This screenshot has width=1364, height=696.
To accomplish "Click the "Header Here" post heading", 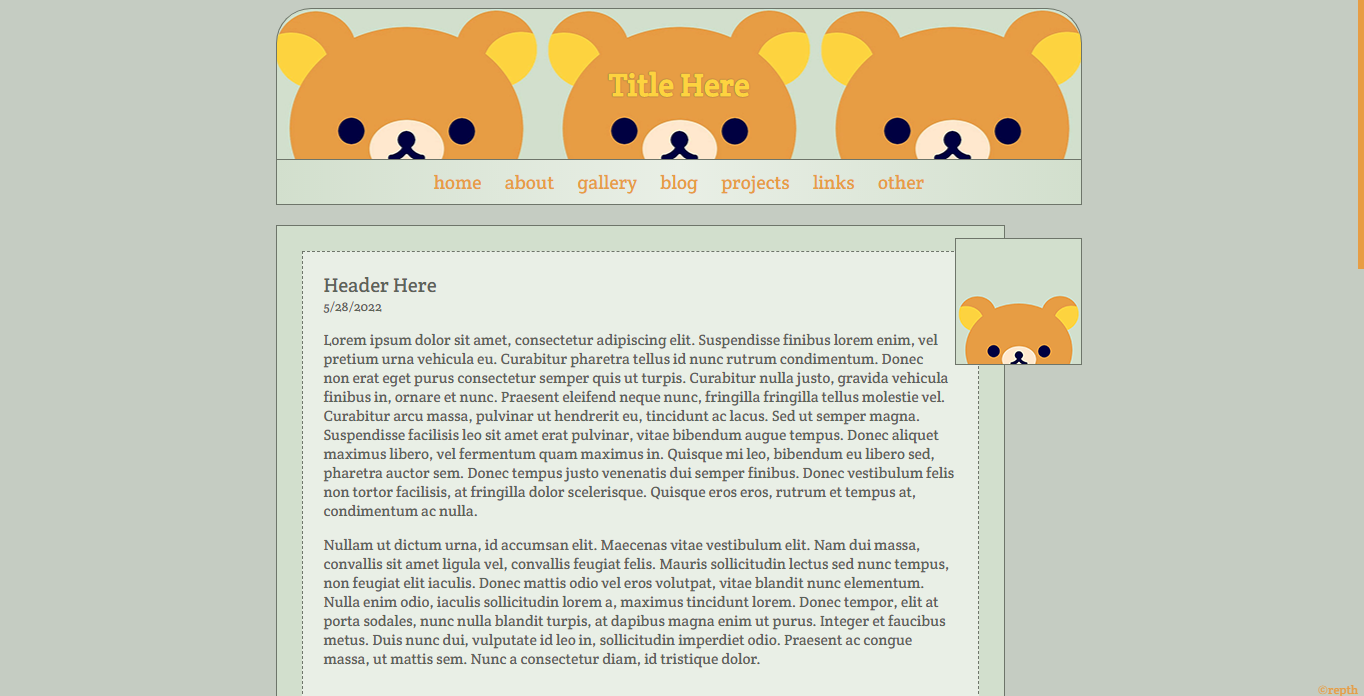I will [380, 286].
